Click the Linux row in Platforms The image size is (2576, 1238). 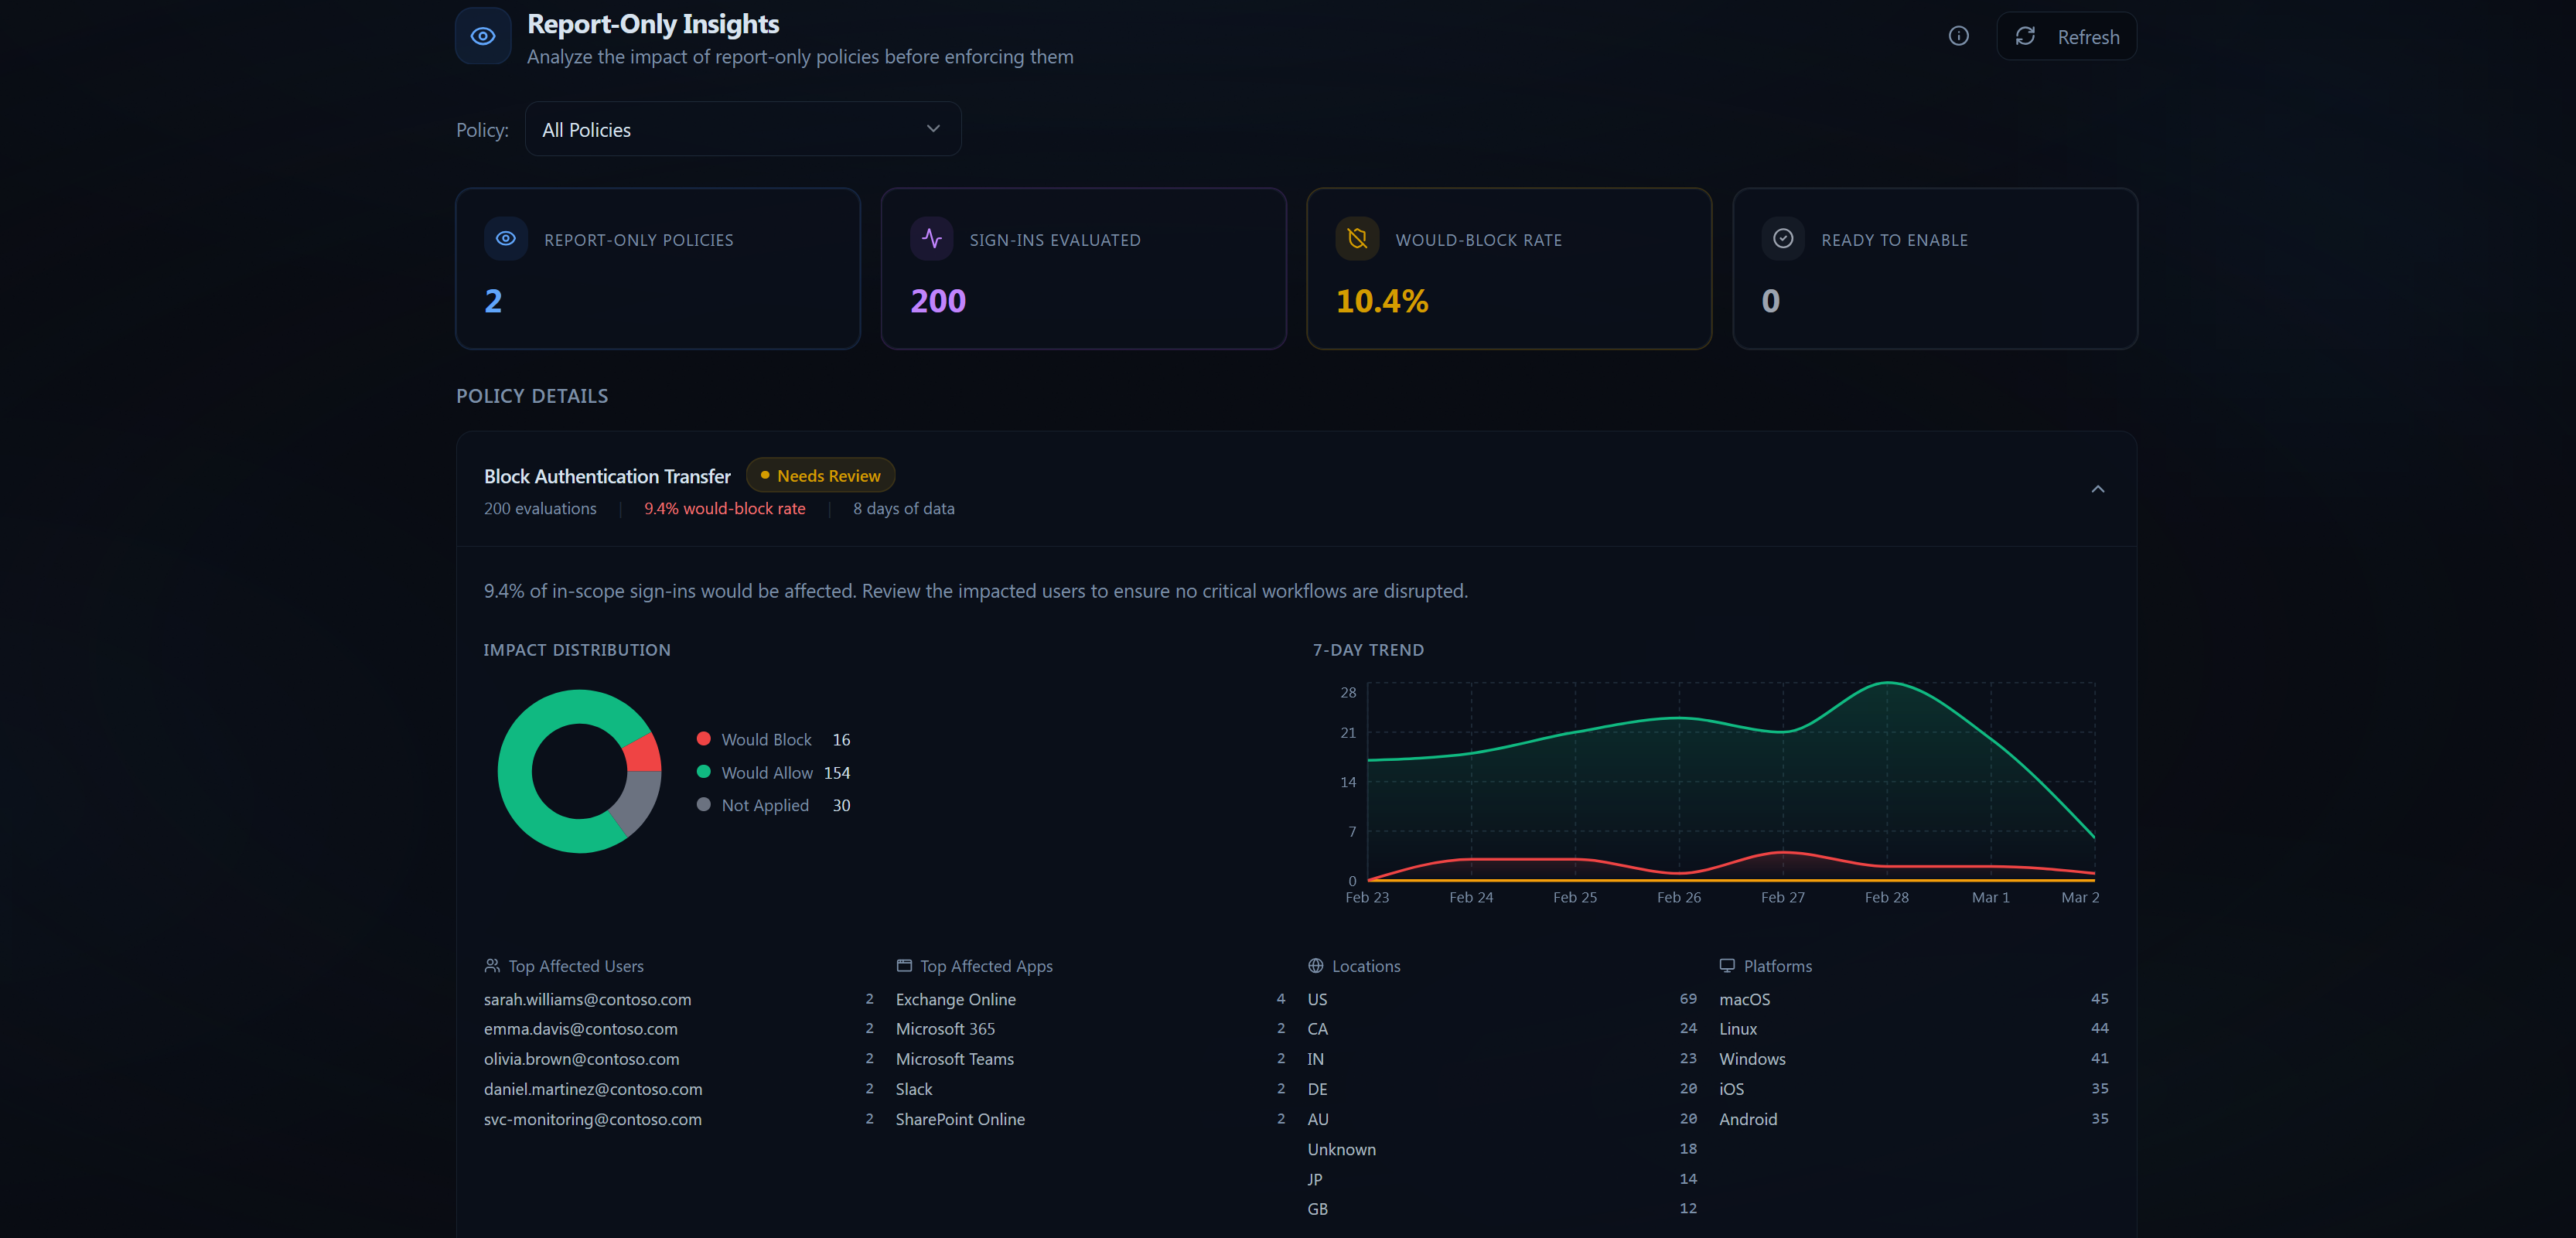pyautogui.click(x=1914, y=1028)
